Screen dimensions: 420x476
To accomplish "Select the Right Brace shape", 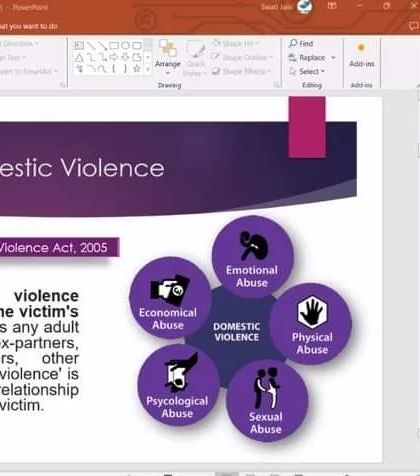I will click(125, 69).
